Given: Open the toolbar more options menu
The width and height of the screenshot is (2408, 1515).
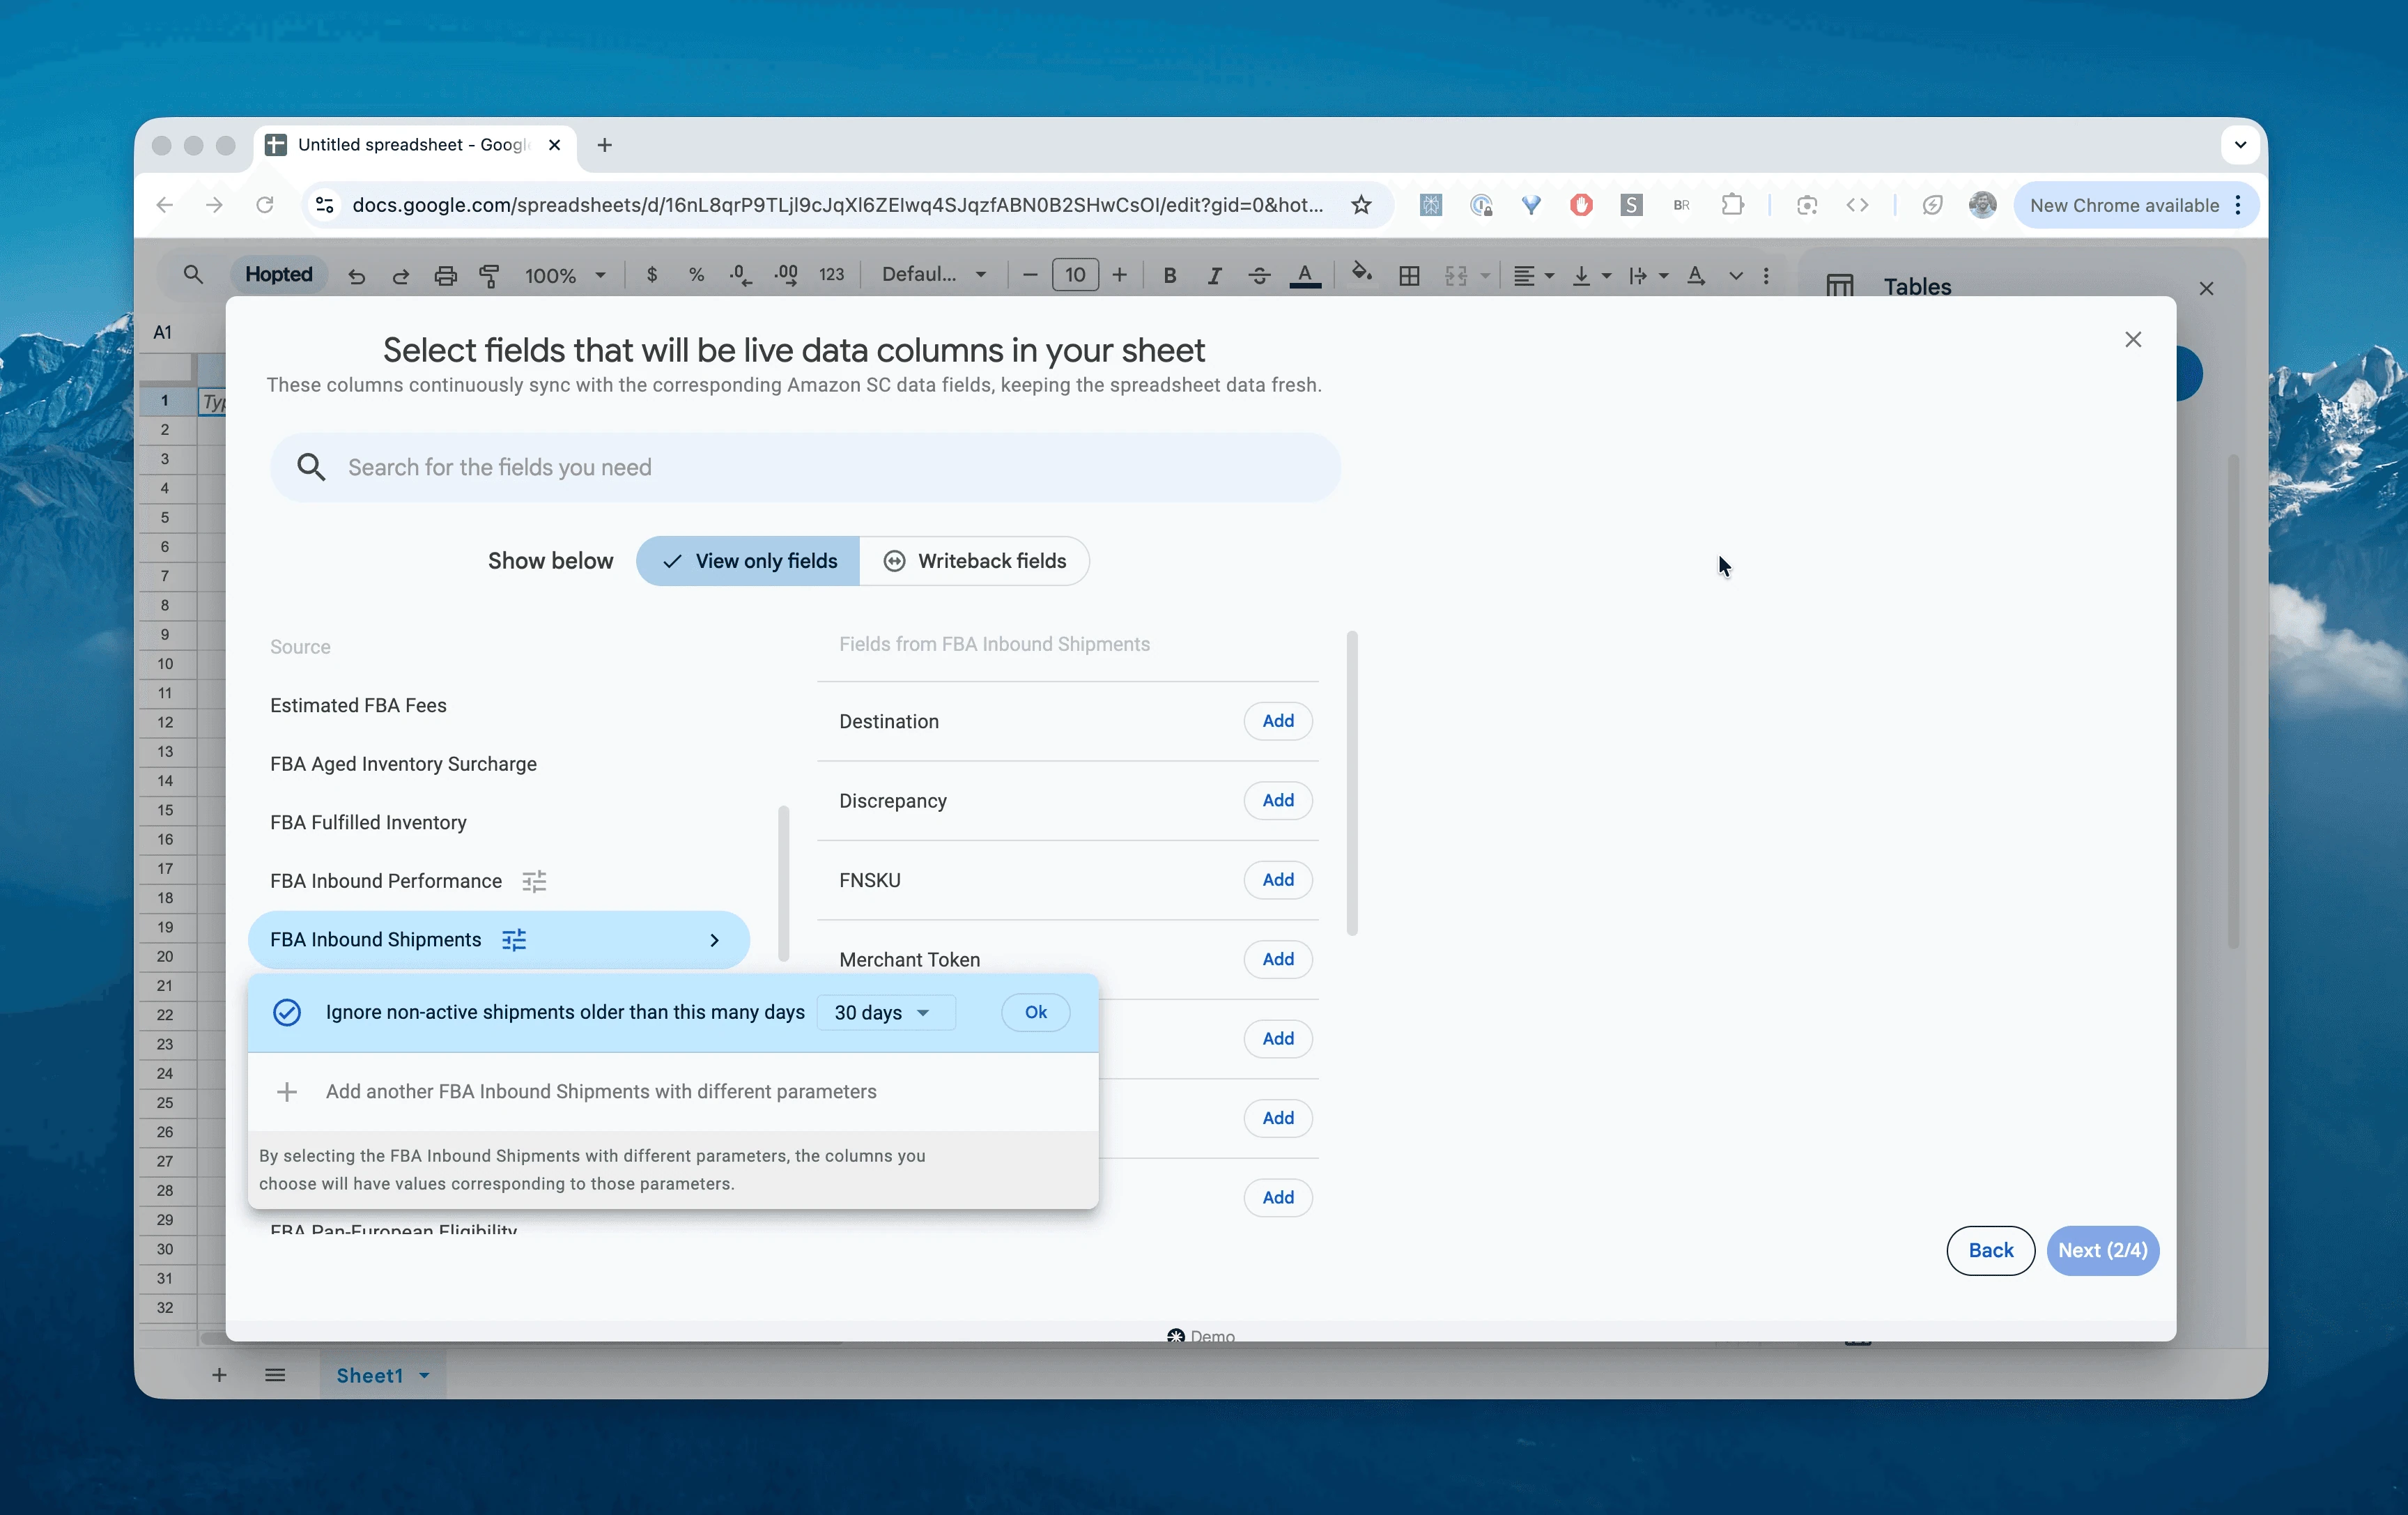Looking at the screenshot, I should [1767, 275].
